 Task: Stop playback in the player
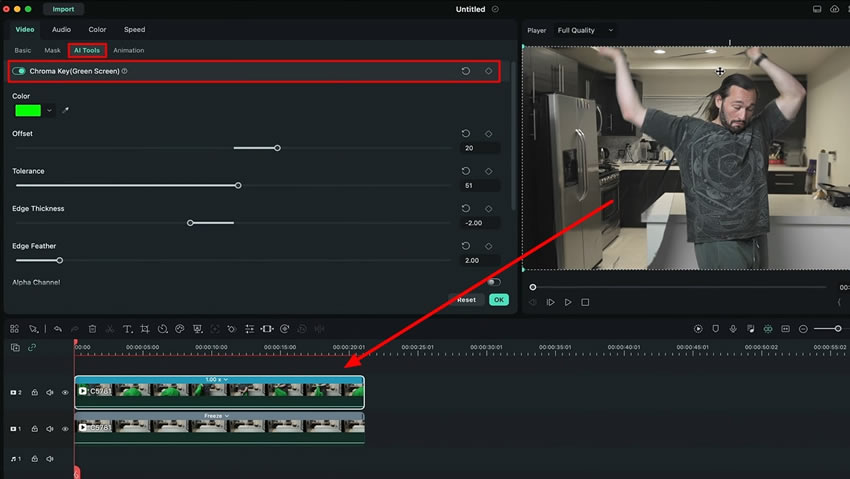point(585,302)
